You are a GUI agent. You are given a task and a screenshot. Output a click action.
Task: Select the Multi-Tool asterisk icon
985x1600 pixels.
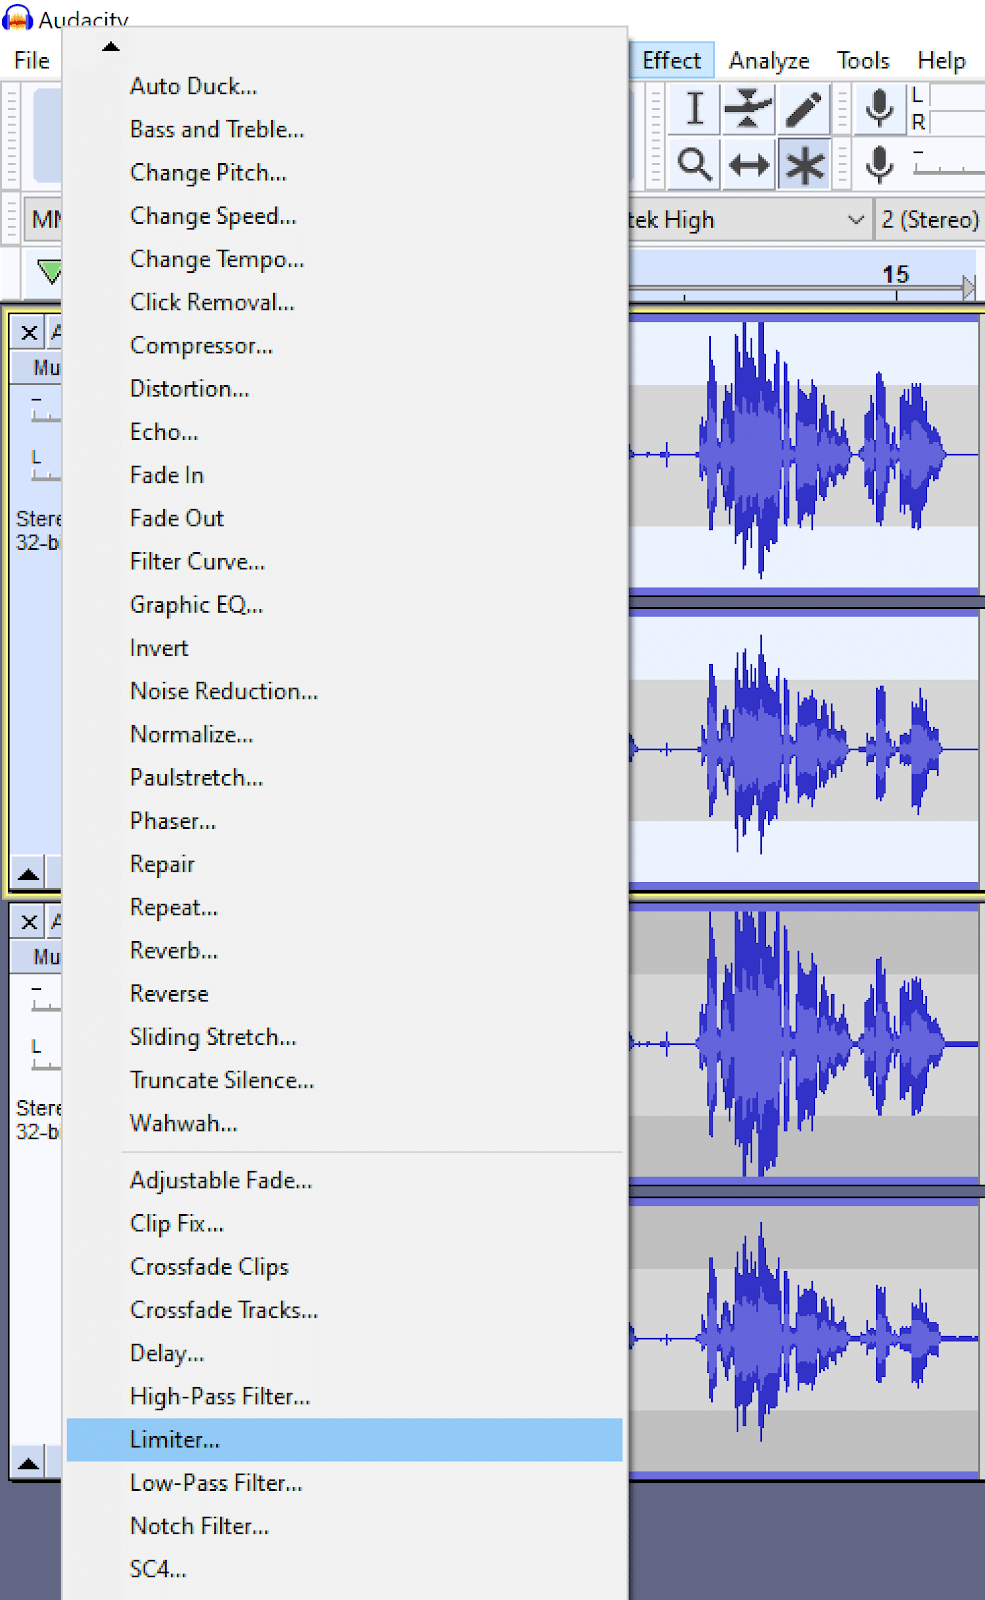[804, 164]
